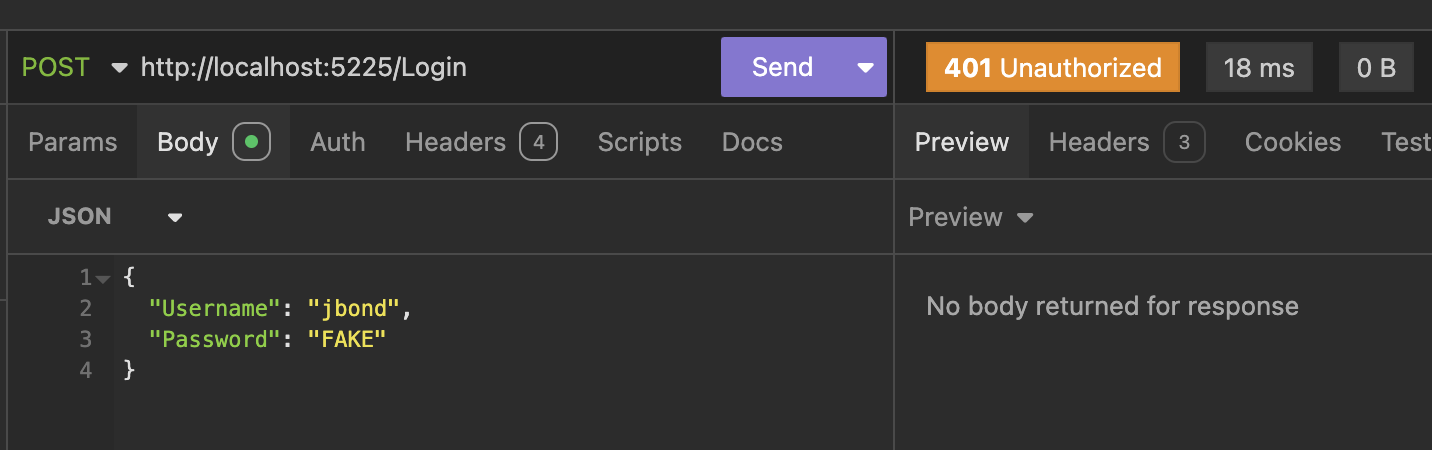This screenshot has width=1432, height=450.
Task: Select the Body tab
Action: click(188, 142)
